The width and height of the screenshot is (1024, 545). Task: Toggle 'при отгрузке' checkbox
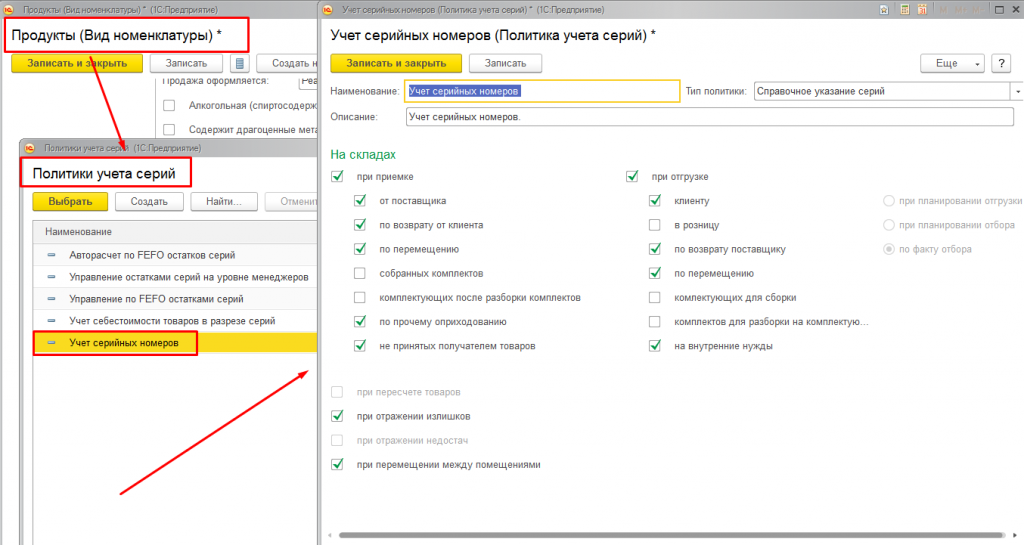click(x=632, y=176)
